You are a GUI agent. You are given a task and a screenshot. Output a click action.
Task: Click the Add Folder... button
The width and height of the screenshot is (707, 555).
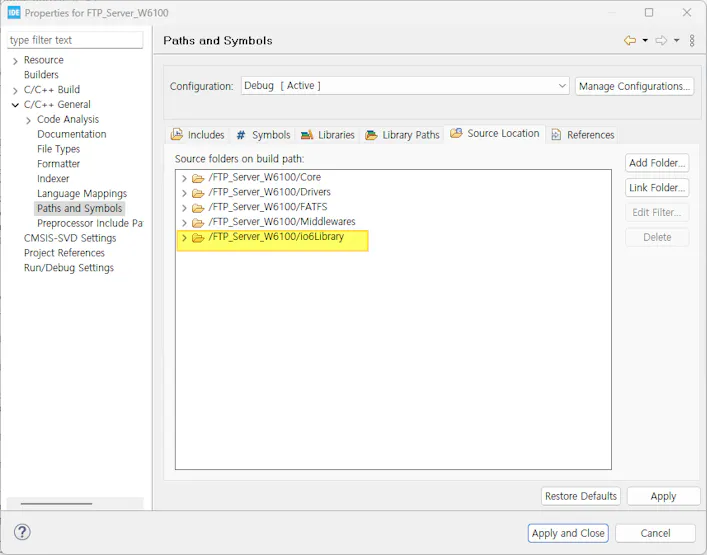(x=657, y=163)
